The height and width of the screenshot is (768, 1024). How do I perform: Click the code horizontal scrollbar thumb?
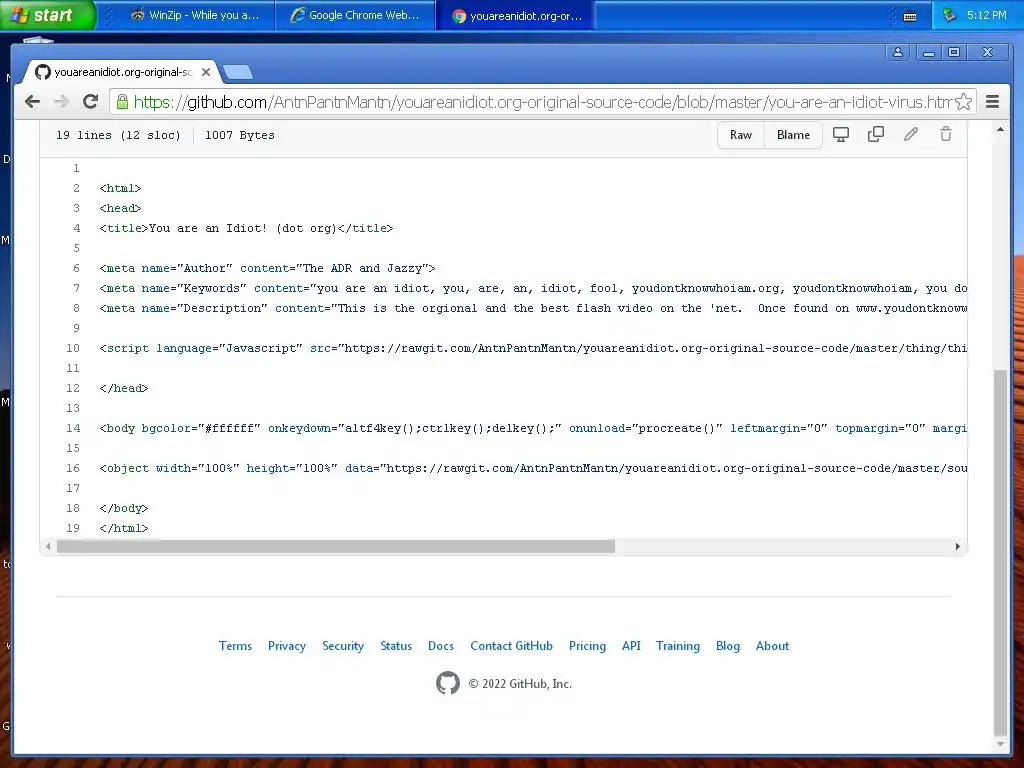336,547
